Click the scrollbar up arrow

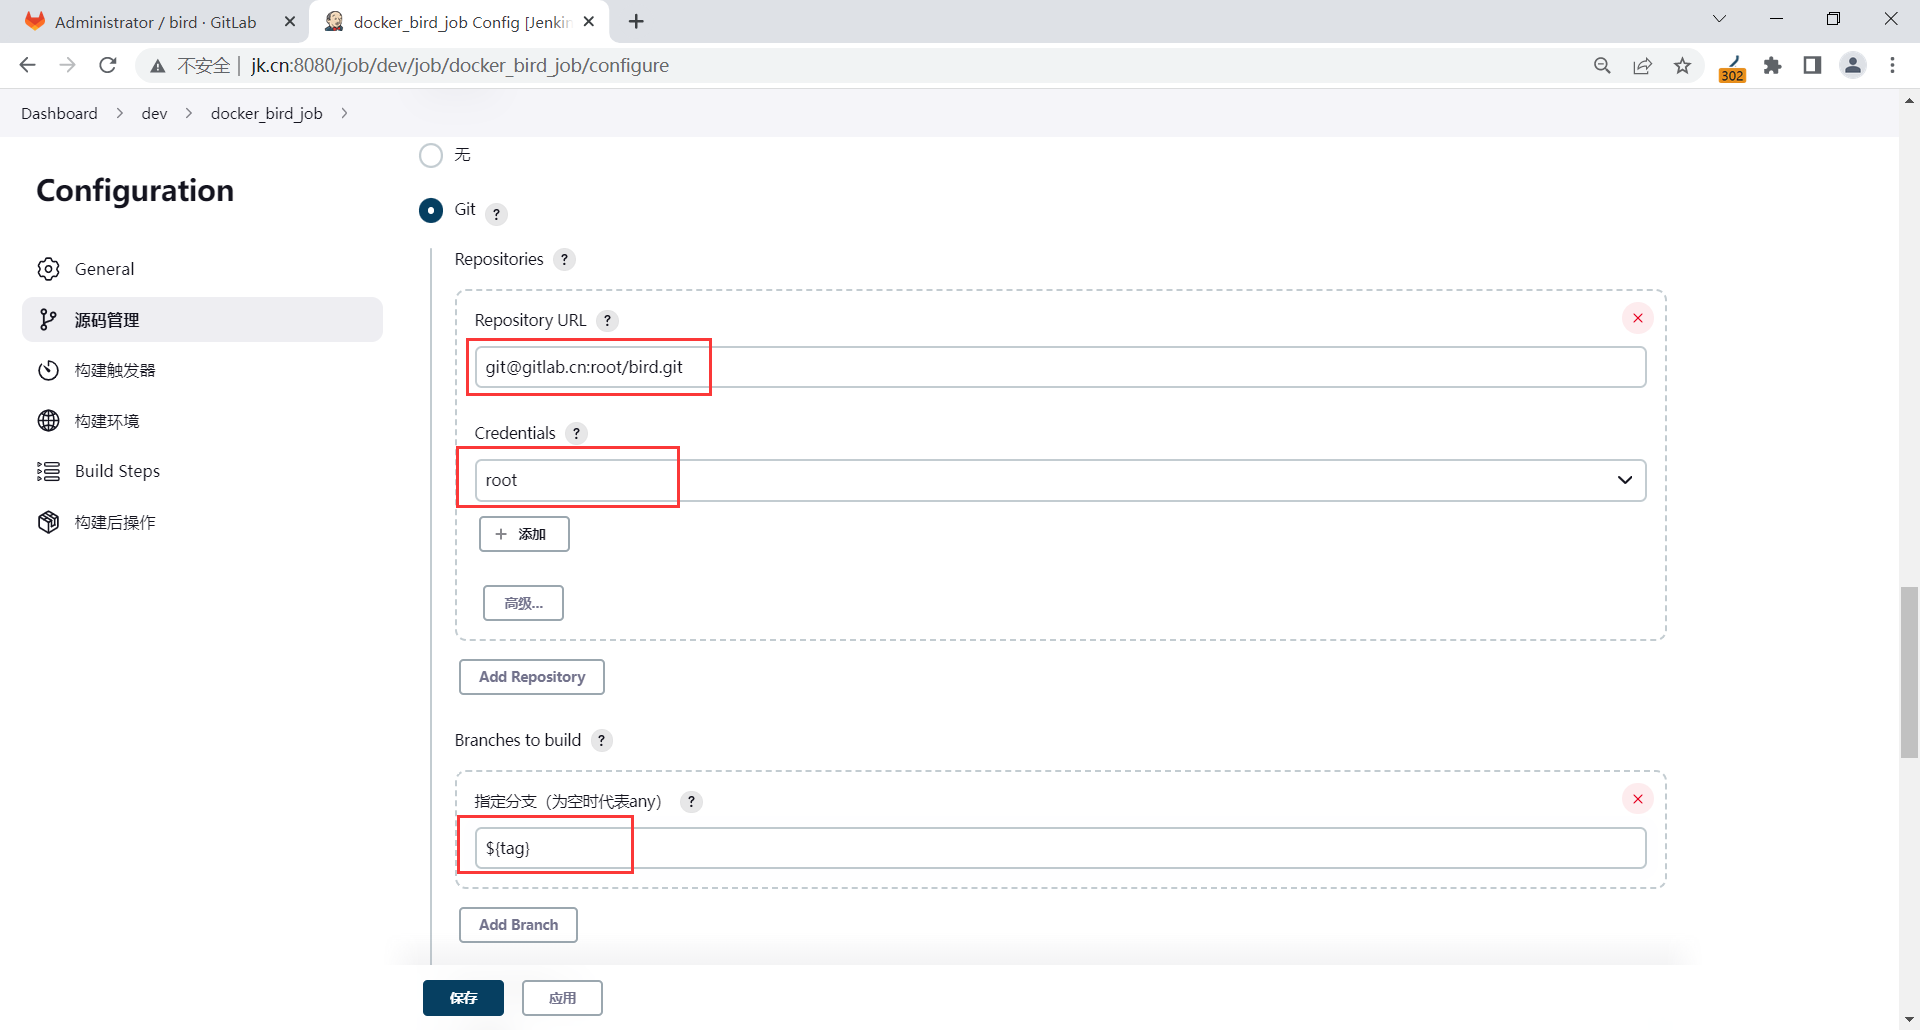1909,100
